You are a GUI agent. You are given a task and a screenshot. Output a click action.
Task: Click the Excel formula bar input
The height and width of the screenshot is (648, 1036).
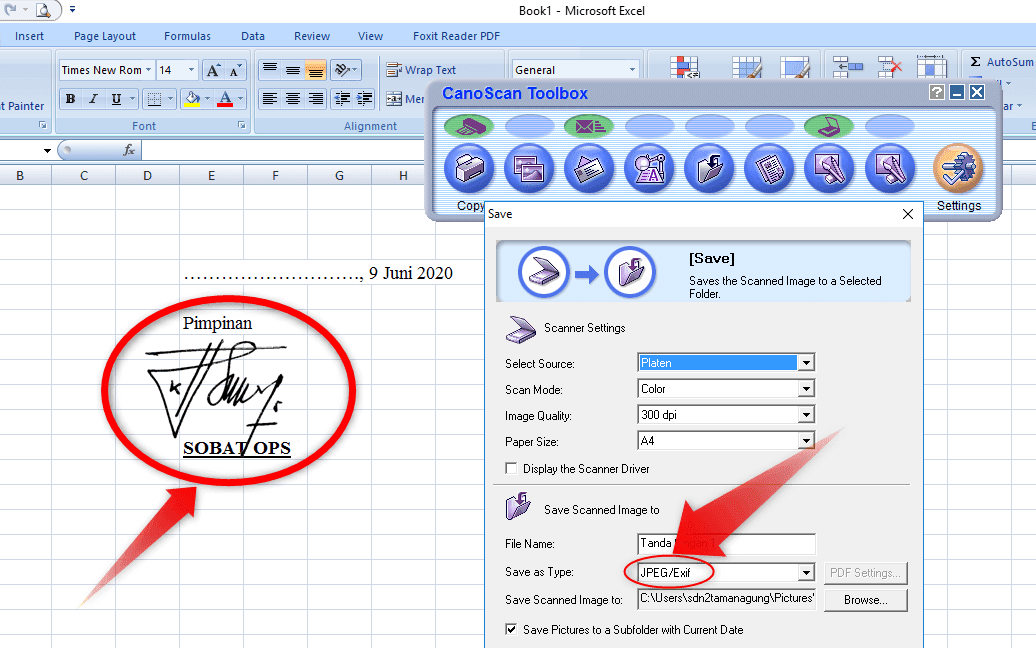coord(284,151)
